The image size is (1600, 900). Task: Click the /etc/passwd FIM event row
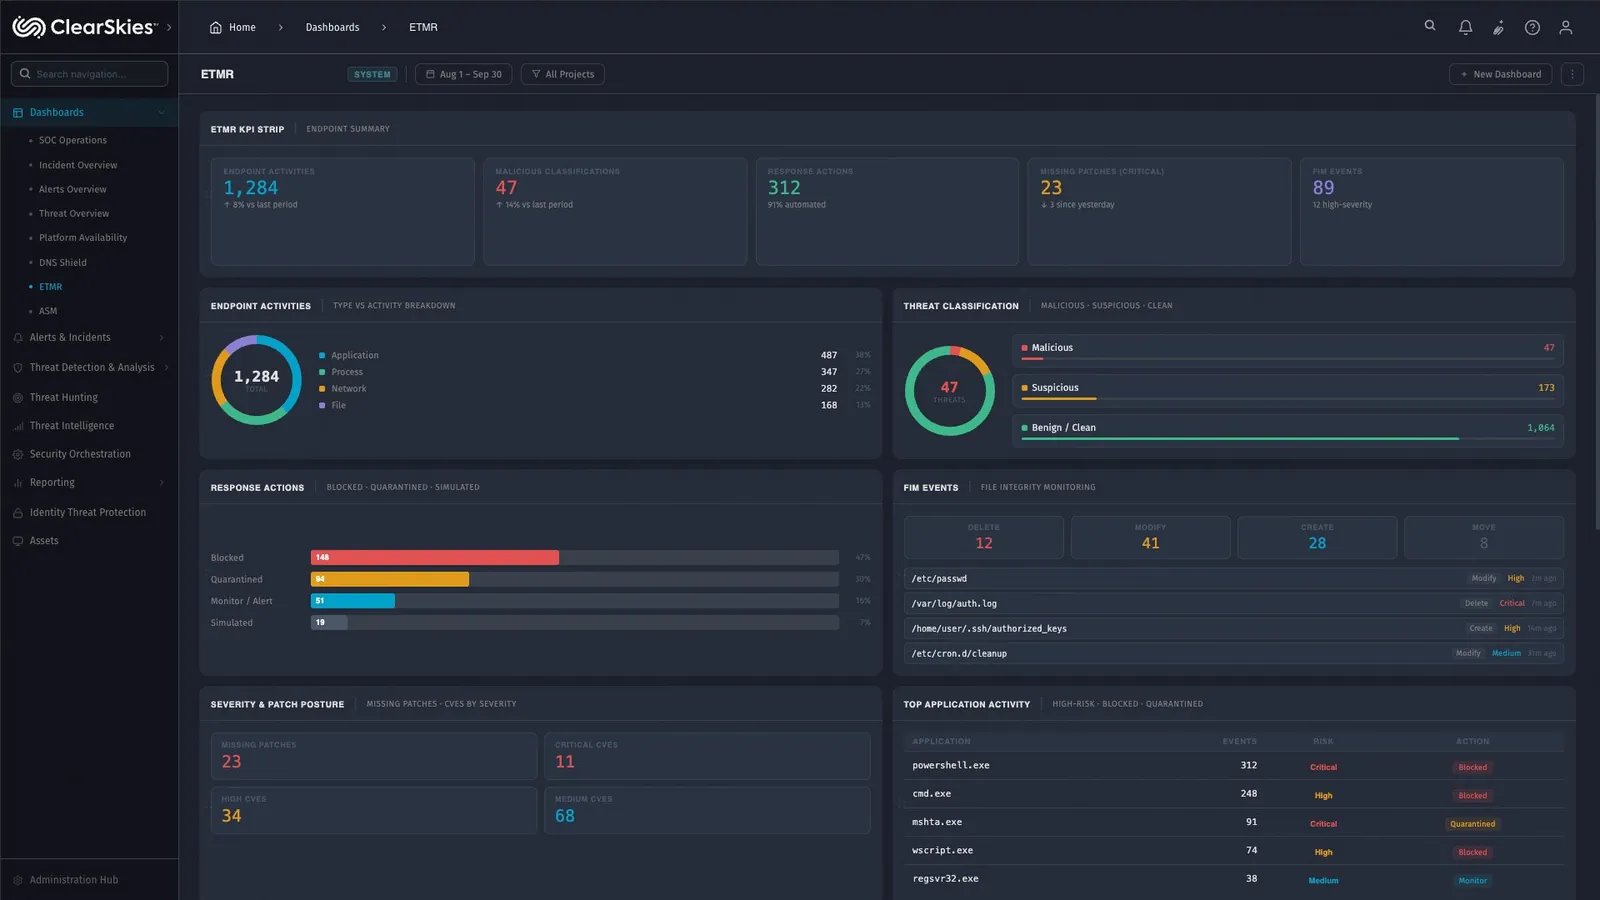point(1234,579)
